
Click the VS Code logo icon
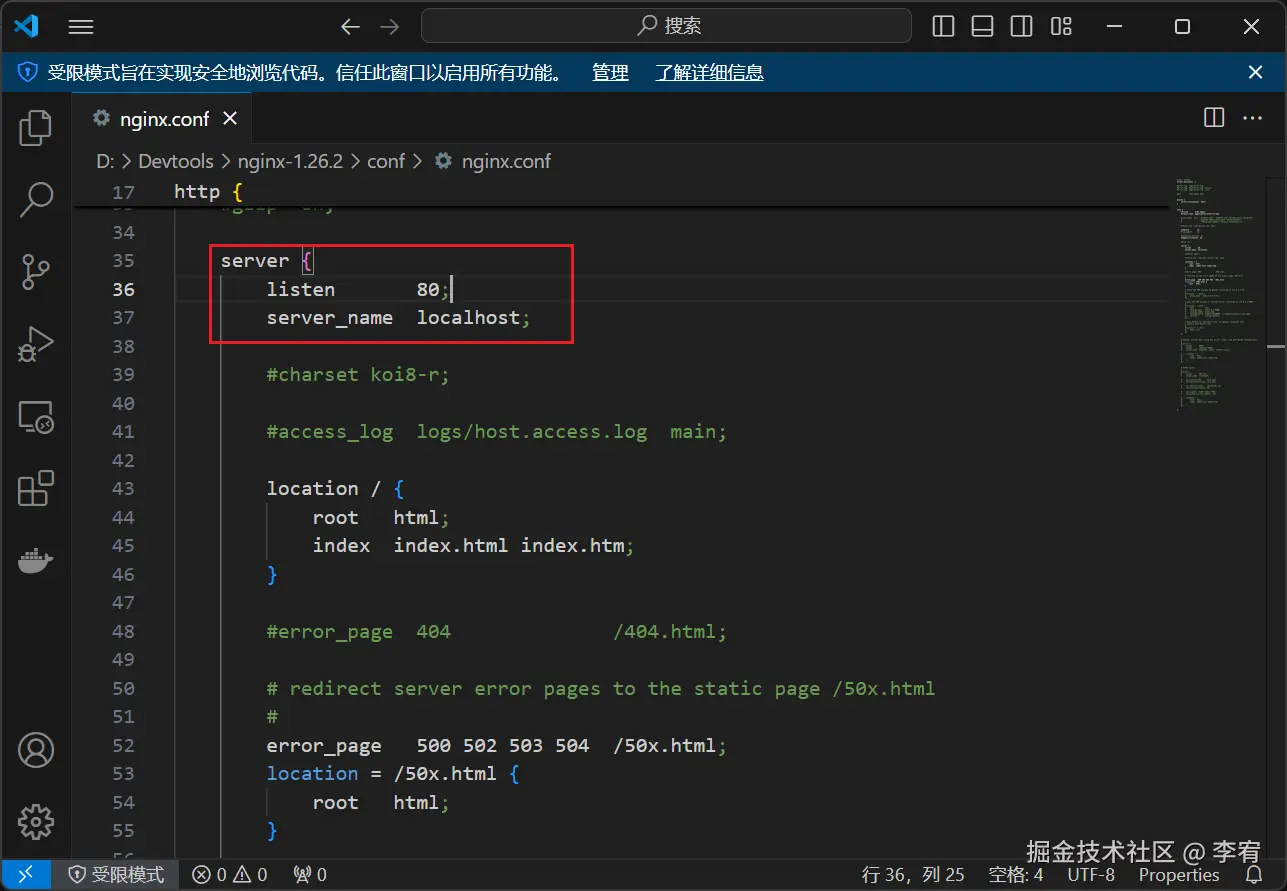[26, 27]
